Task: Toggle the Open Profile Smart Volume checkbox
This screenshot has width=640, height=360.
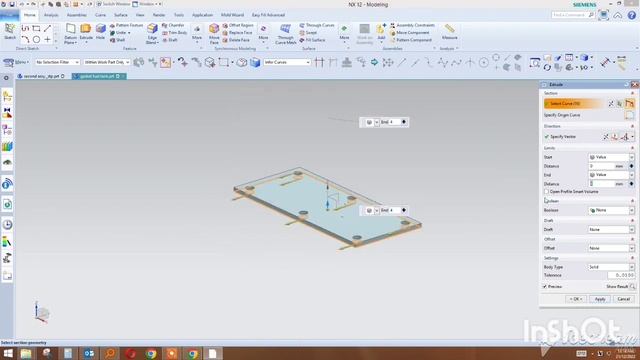Action: tap(547, 191)
